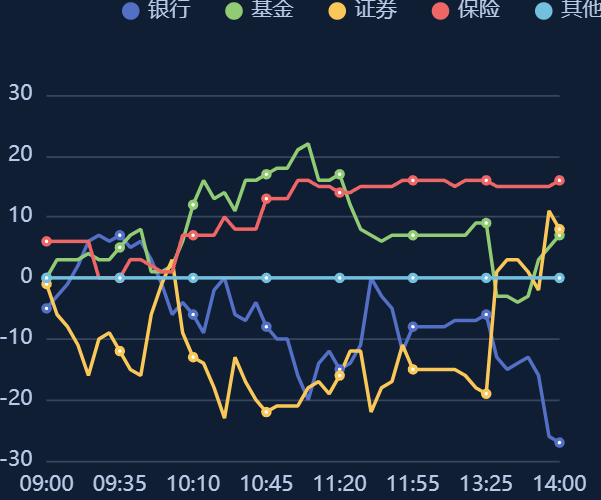Image resolution: width=601 pixels, height=500 pixels.
Task: Select the yellow data point at 13:25
Action: point(486,394)
